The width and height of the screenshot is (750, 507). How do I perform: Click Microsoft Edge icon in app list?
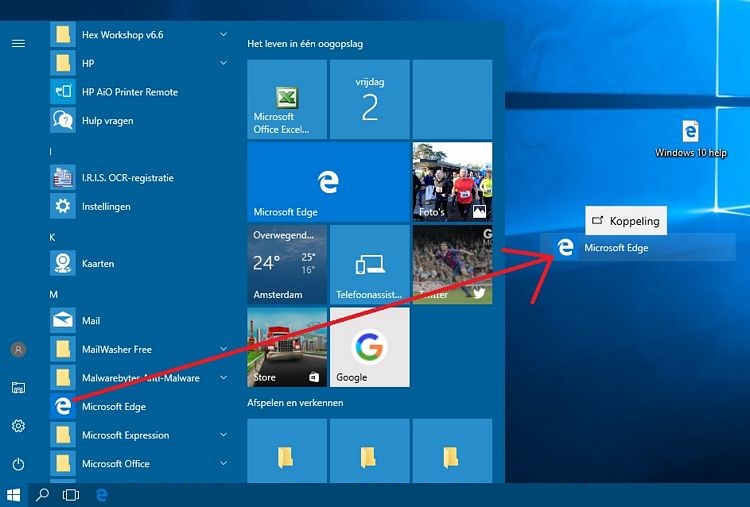click(63, 406)
